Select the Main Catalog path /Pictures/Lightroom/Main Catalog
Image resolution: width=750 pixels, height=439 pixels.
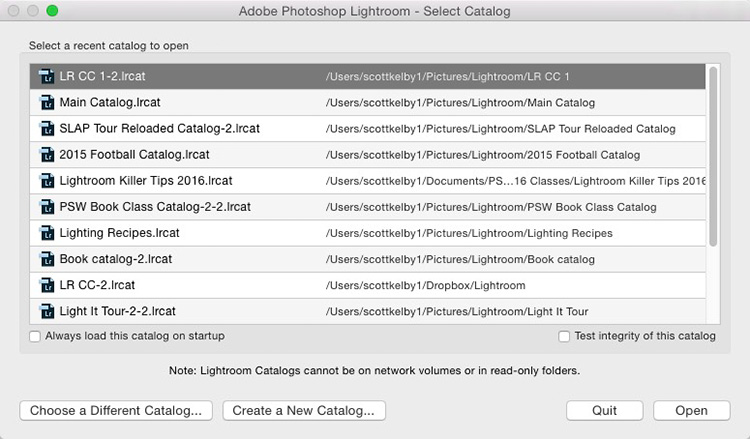click(x=460, y=103)
